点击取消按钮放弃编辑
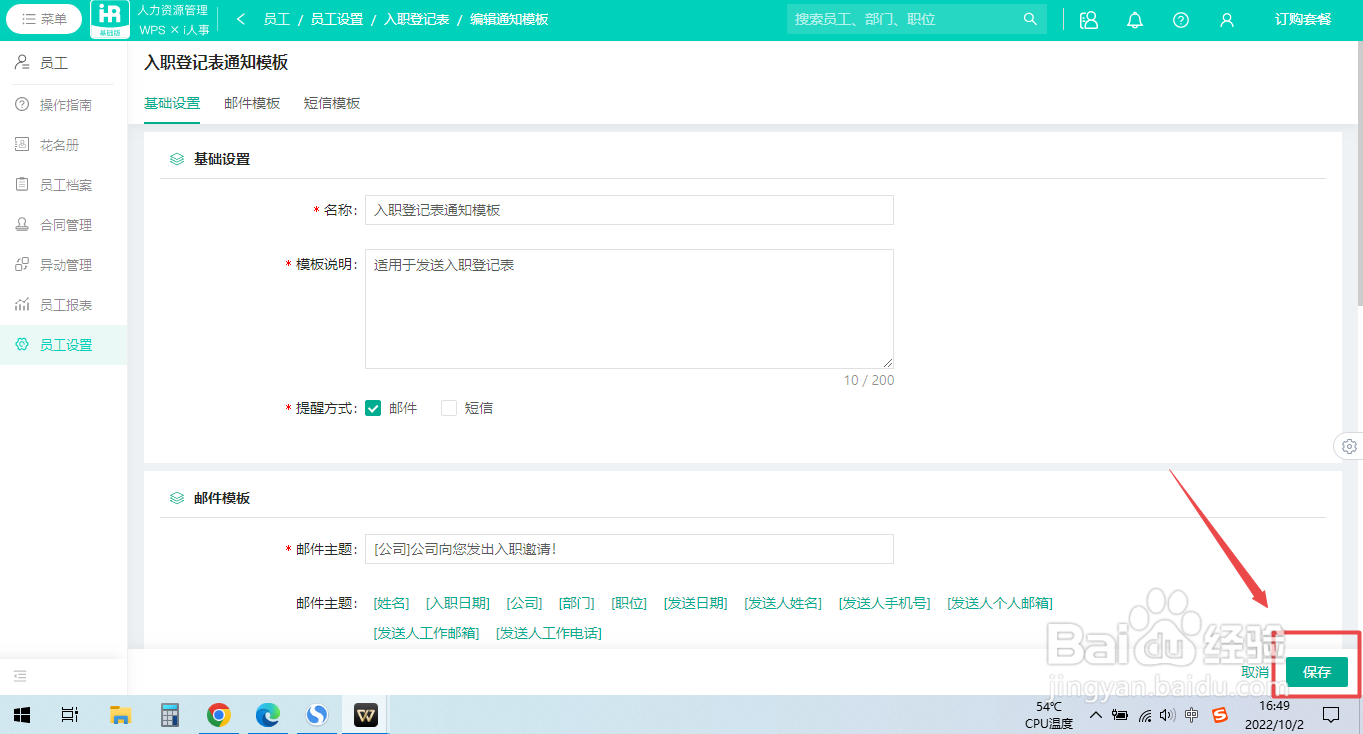The width and height of the screenshot is (1363, 734). pos(1254,672)
